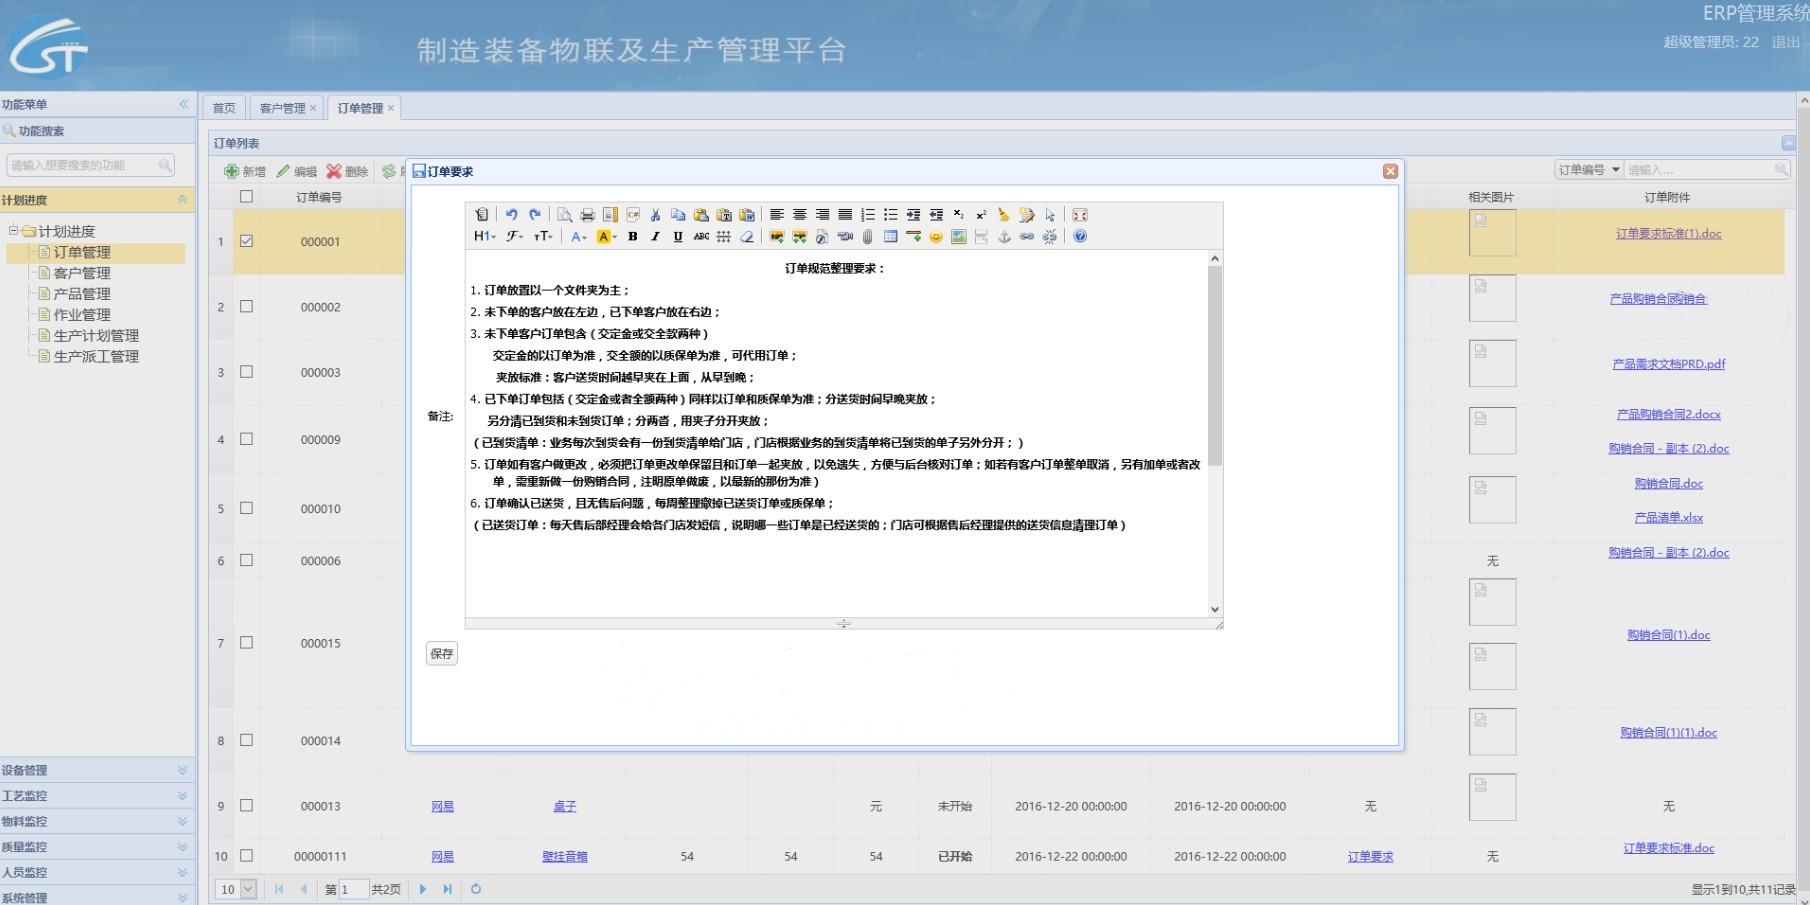
Task: Open the 产品需求文档PRD.pdf attachment link
Action: tap(1668, 364)
